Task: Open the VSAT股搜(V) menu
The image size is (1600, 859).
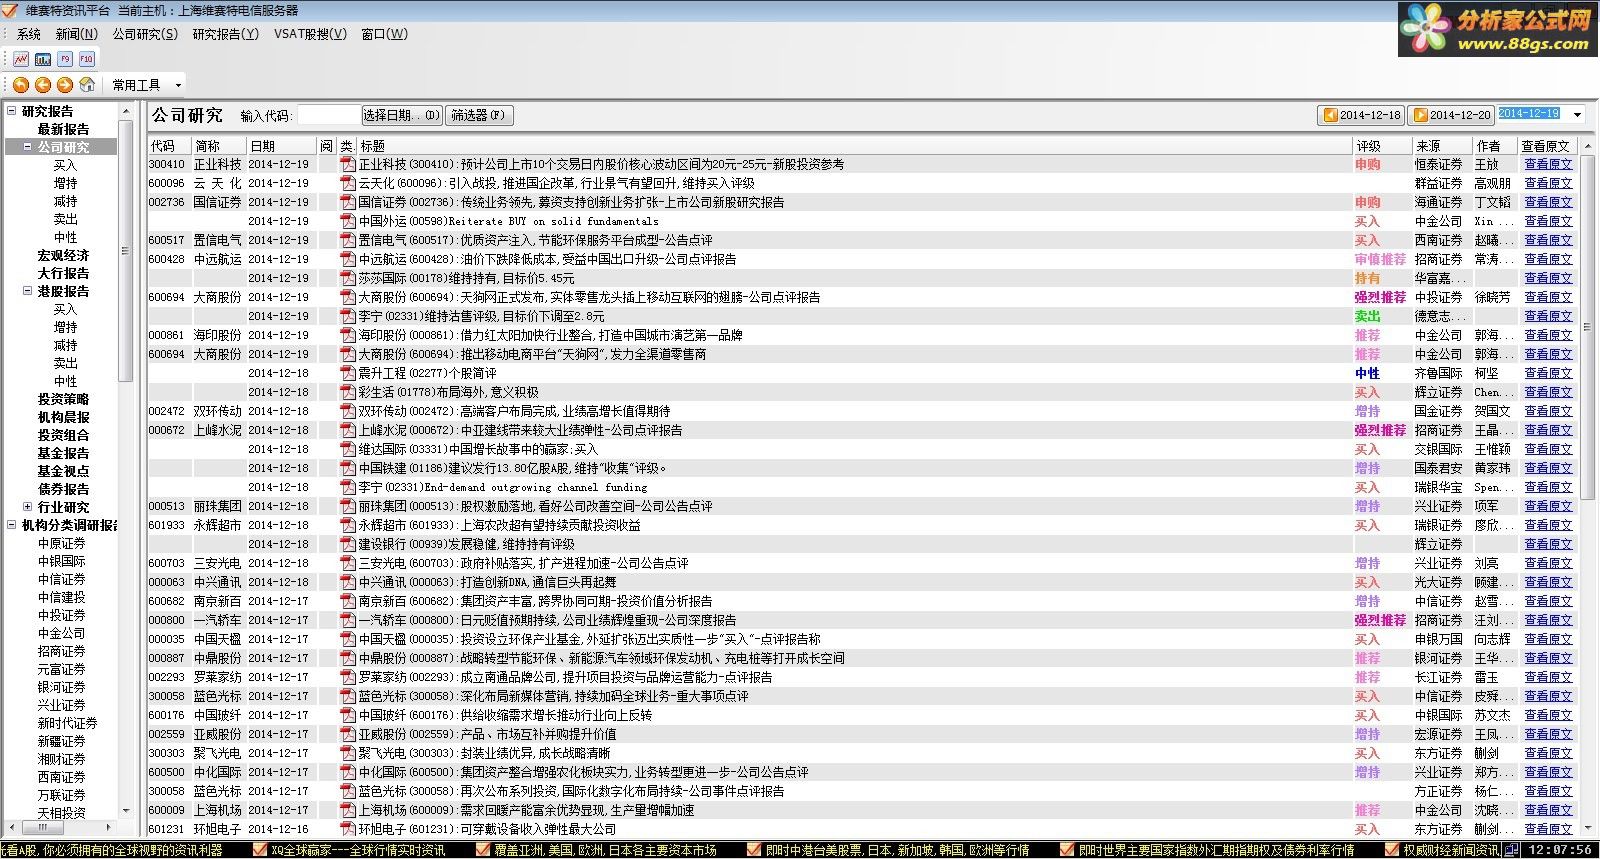Action: click(310, 34)
